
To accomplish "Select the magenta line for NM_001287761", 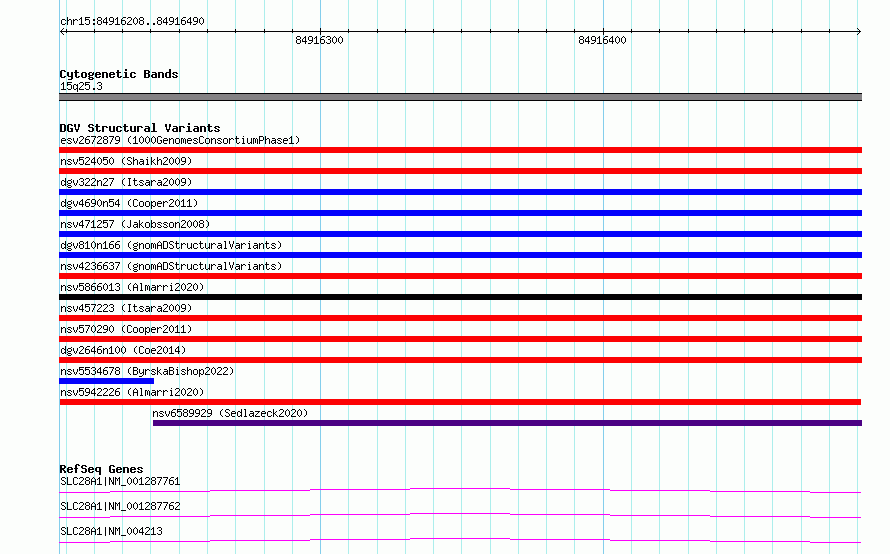I will coord(460,490).
